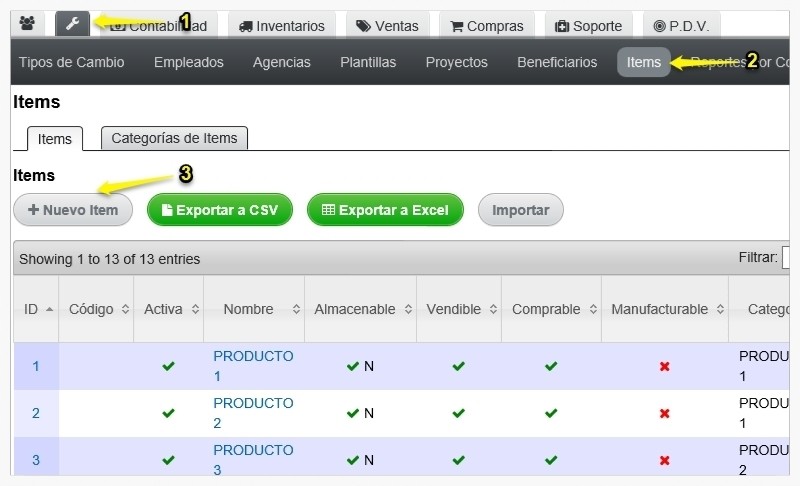Open the P.D.V. module
800x486 pixels.
tap(681, 25)
